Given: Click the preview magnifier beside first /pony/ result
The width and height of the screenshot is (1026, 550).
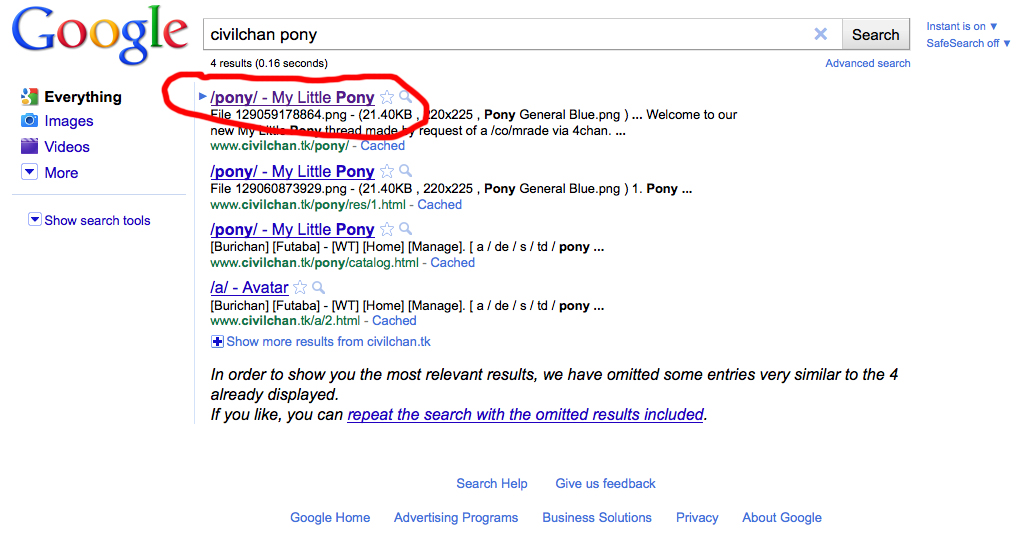Looking at the screenshot, I should 405,98.
